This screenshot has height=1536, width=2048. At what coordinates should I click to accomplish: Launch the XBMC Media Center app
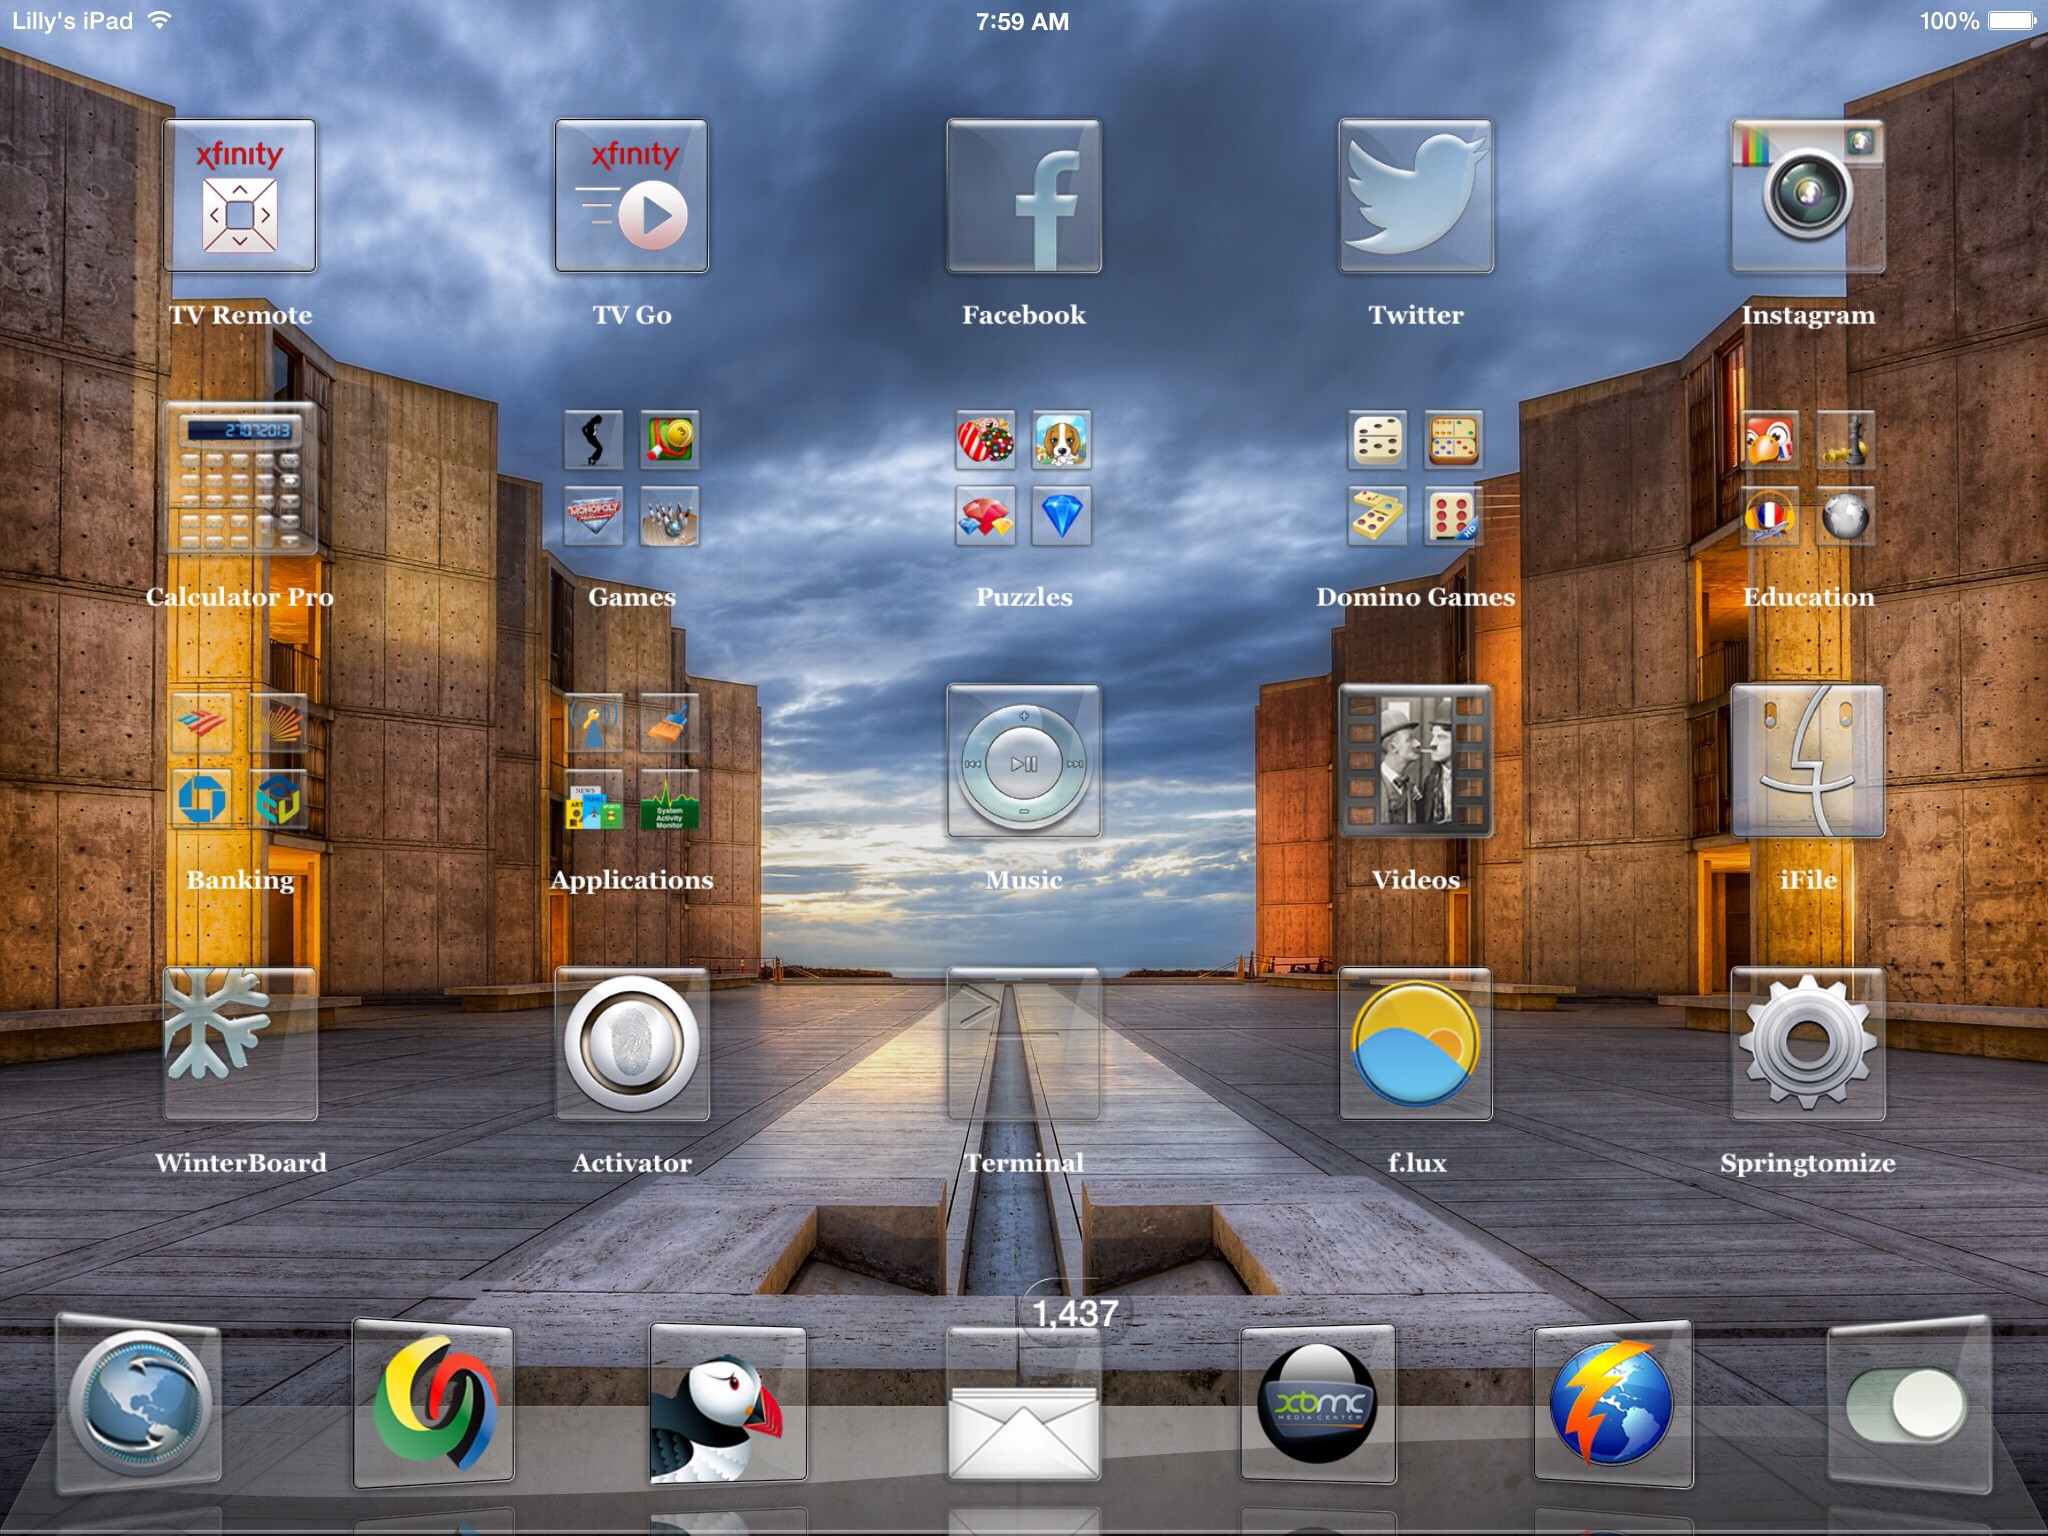pos(1318,1404)
